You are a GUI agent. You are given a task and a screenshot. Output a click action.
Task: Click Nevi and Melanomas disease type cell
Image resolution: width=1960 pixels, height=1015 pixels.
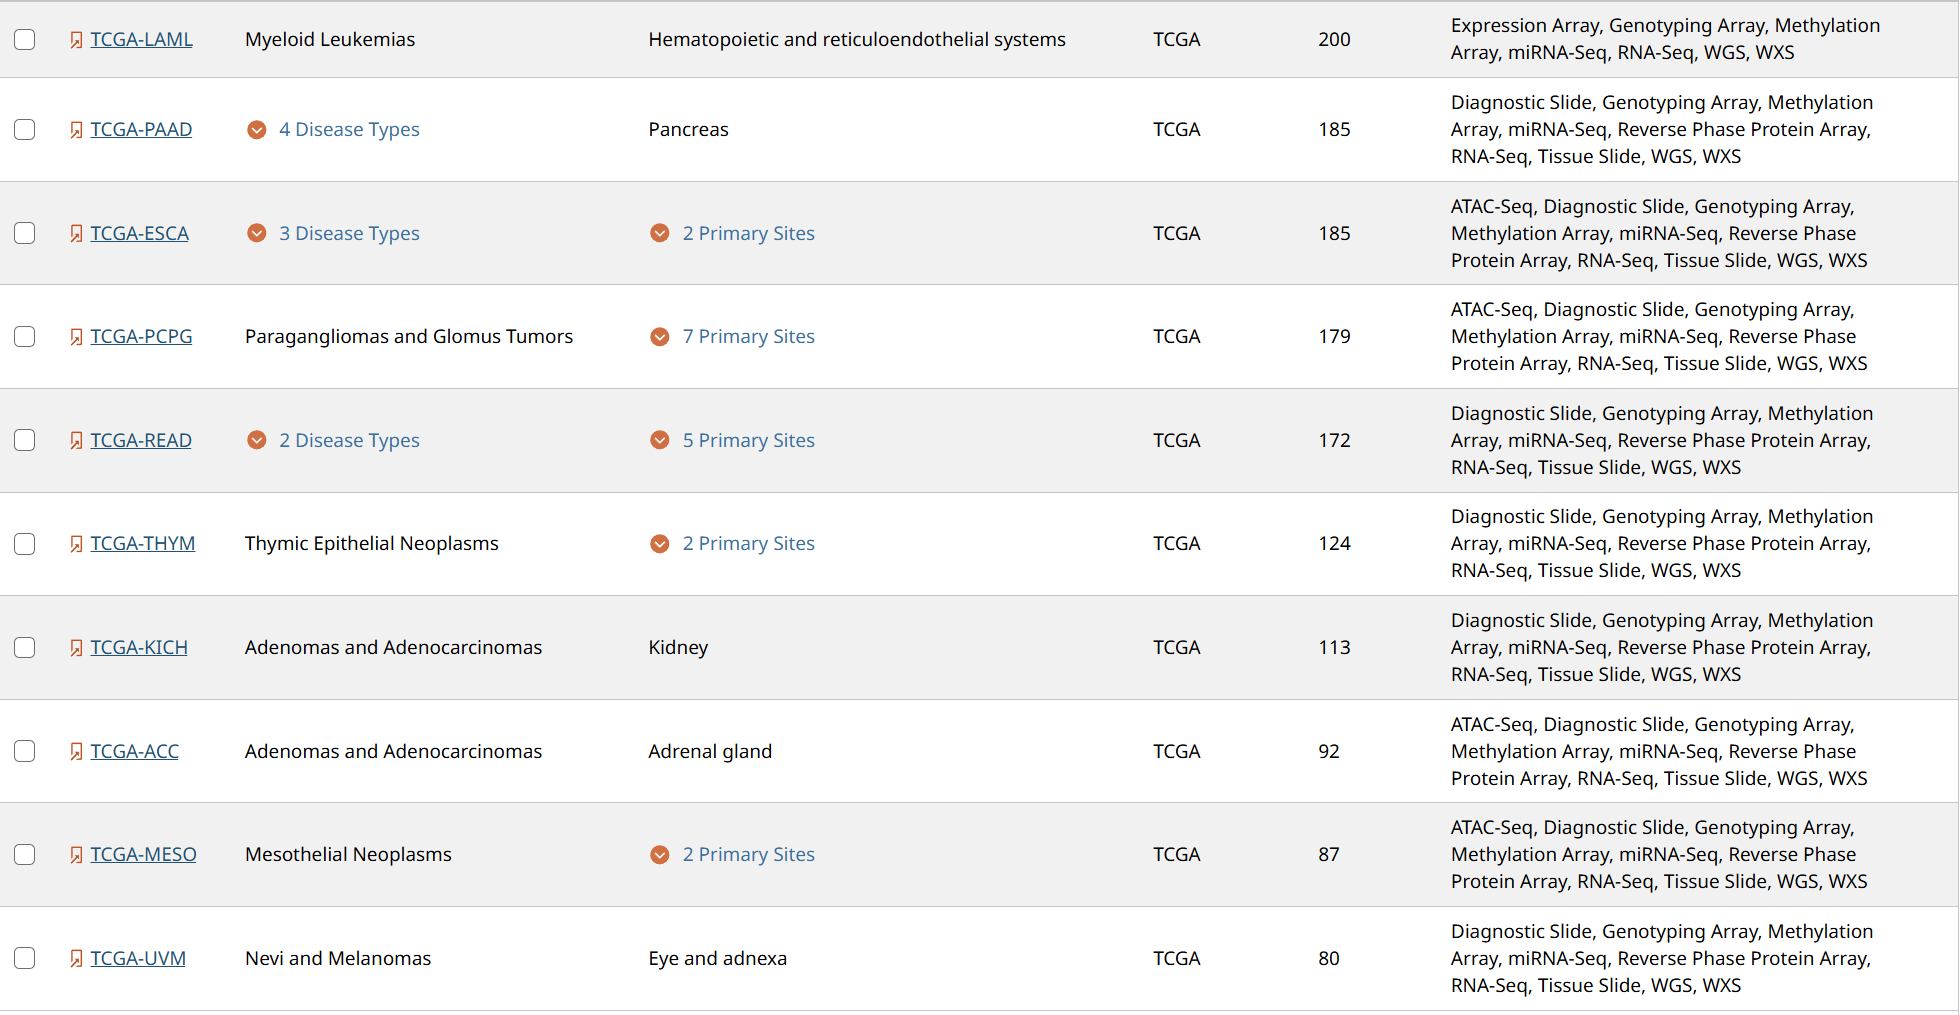[338, 958]
